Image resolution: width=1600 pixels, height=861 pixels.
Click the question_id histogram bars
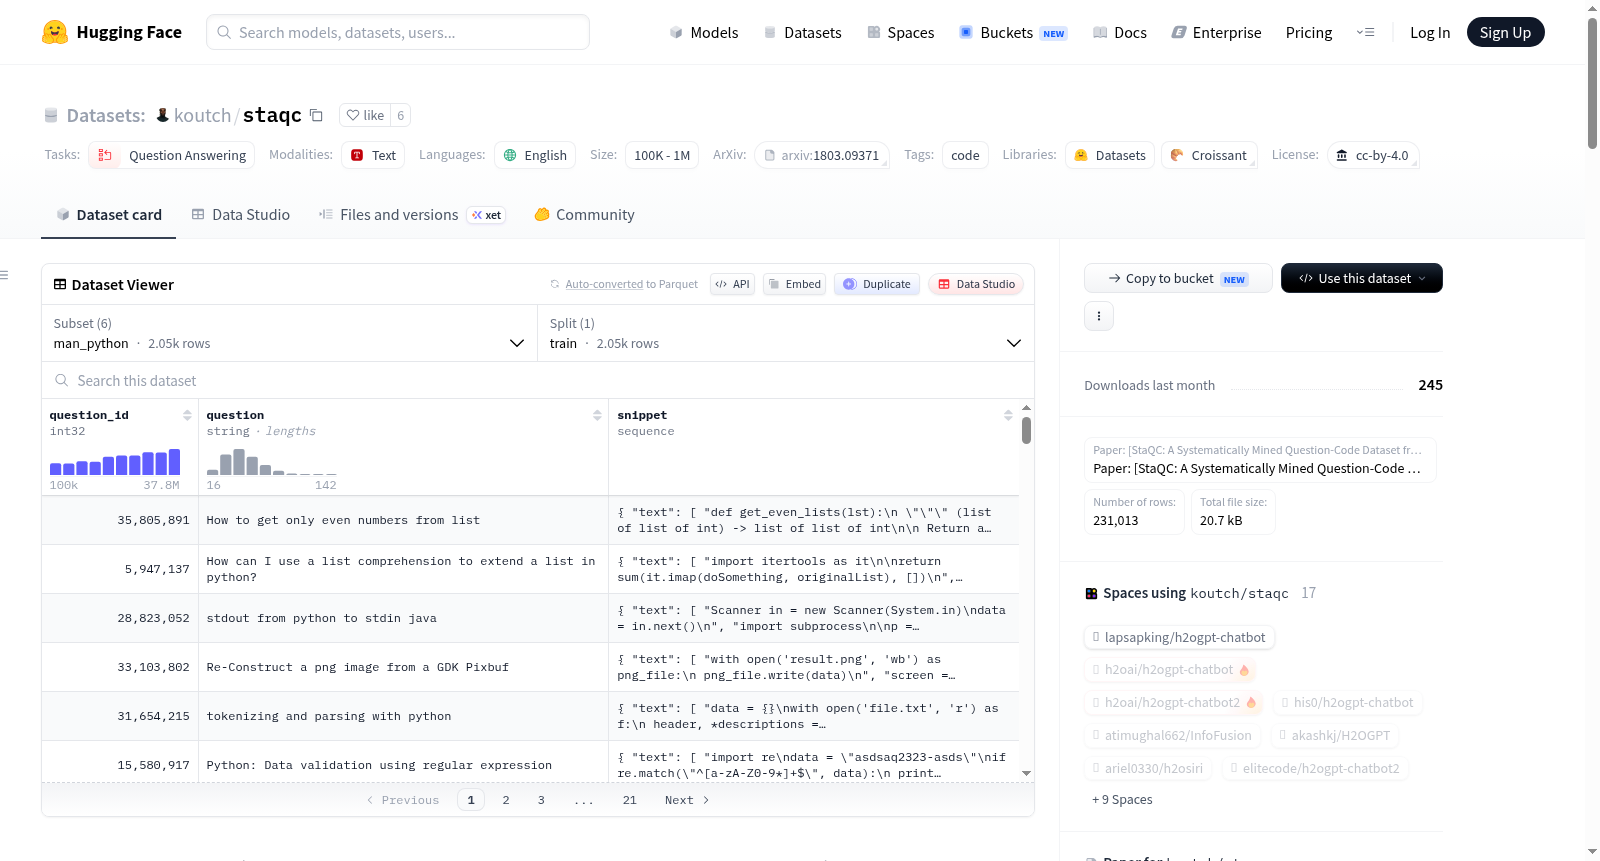point(115,461)
